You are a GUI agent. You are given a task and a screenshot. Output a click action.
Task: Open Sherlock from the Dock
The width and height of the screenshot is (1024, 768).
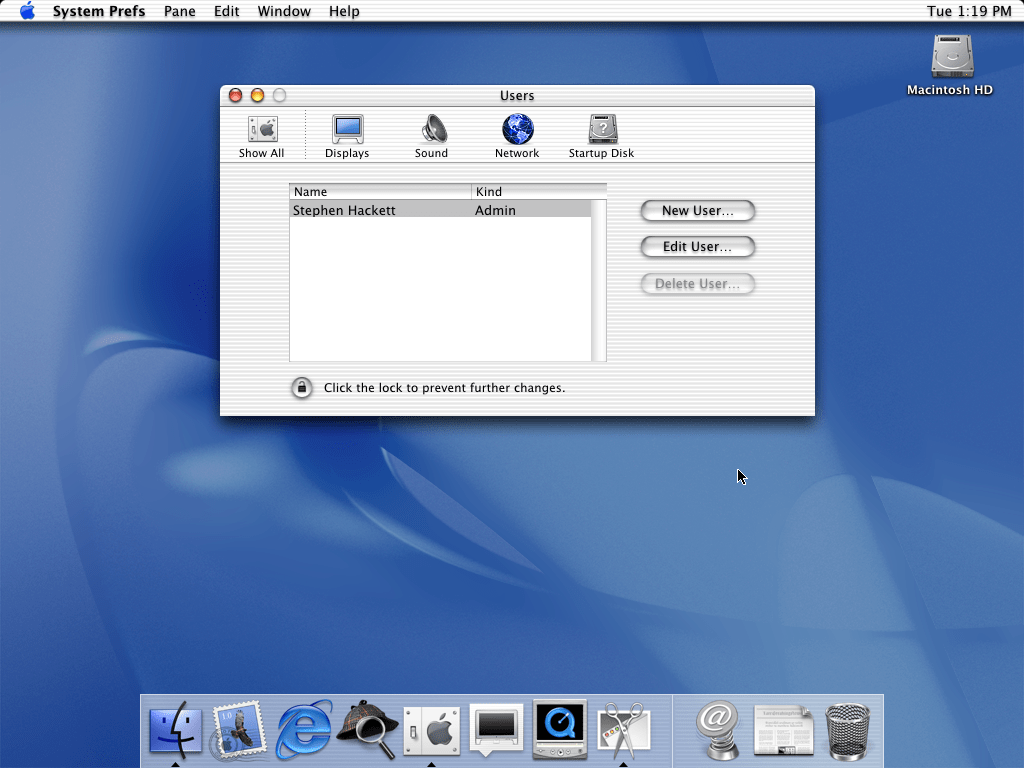368,728
